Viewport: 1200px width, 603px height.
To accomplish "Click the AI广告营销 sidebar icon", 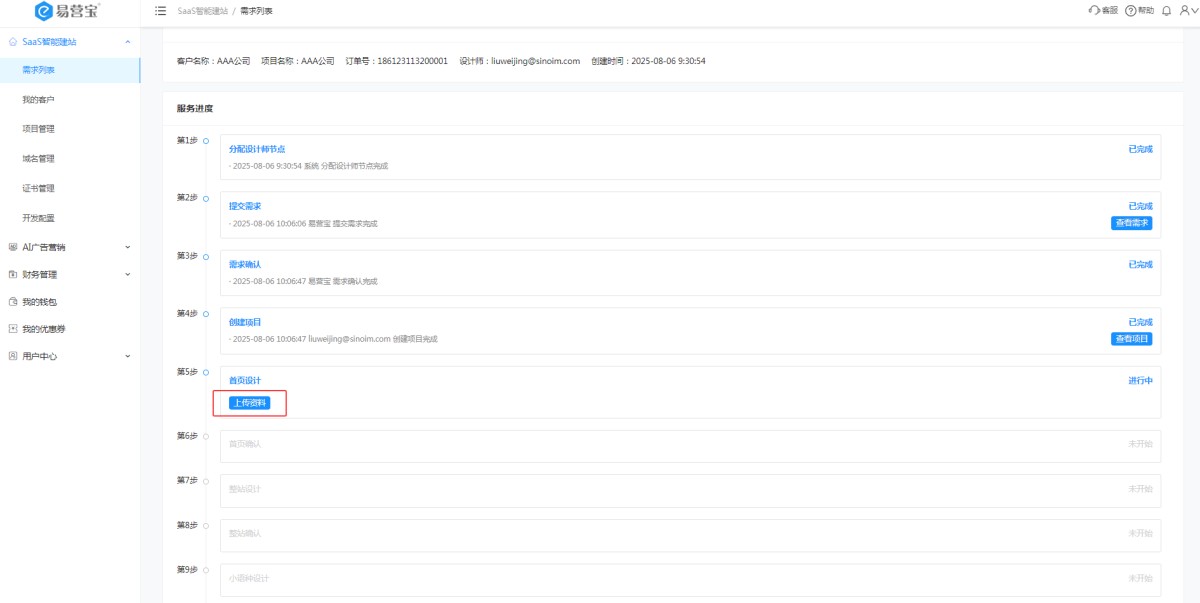I will tap(12, 246).
